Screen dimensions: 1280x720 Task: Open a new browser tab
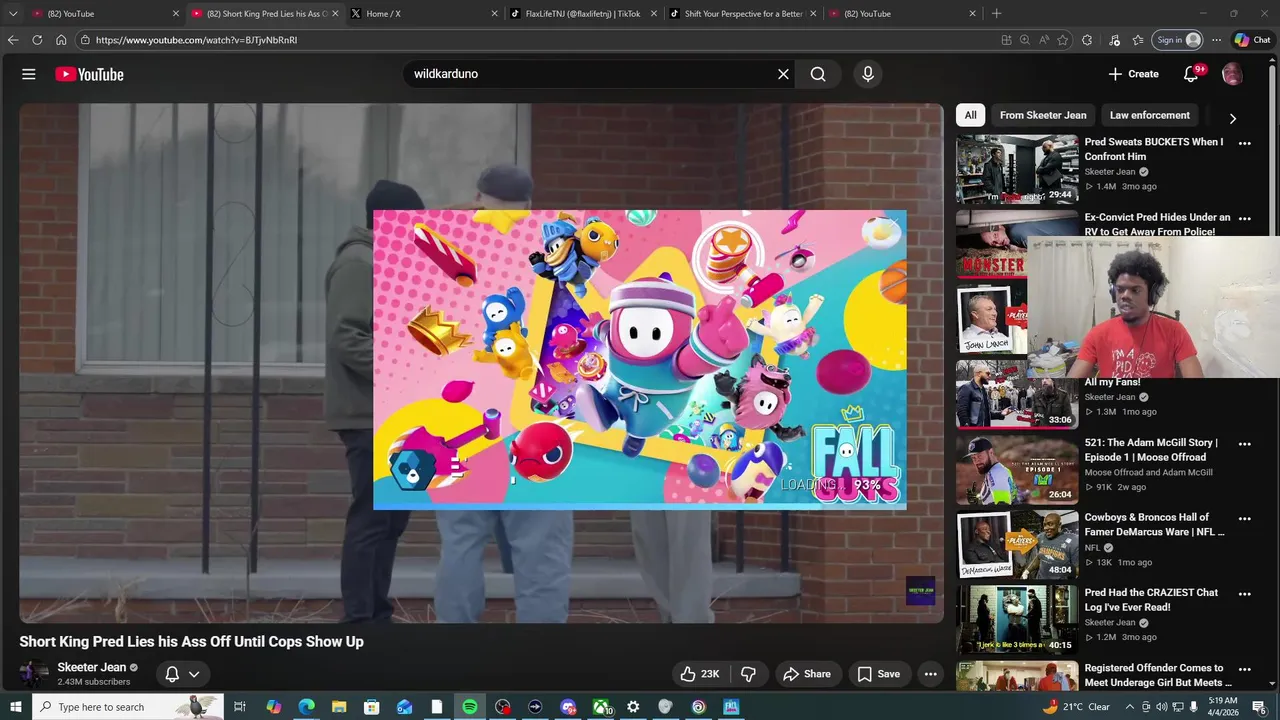[x=996, y=14]
